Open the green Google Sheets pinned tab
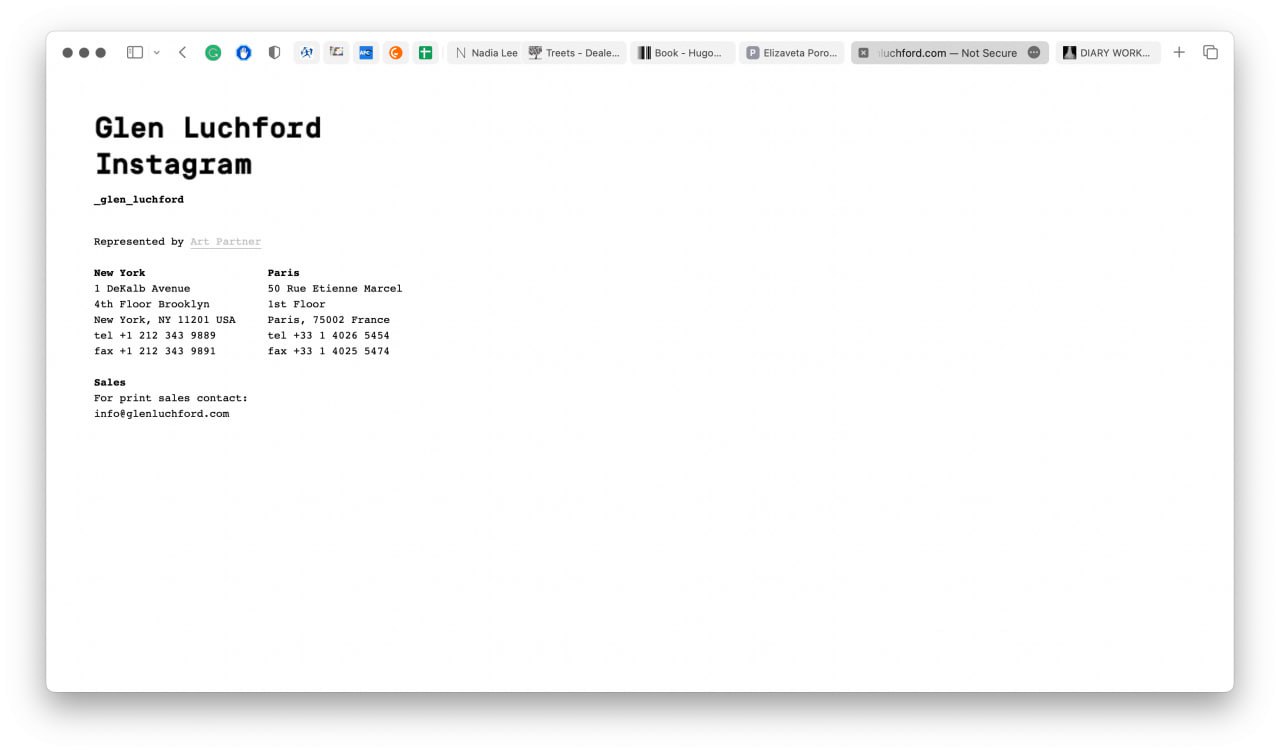 tap(426, 53)
